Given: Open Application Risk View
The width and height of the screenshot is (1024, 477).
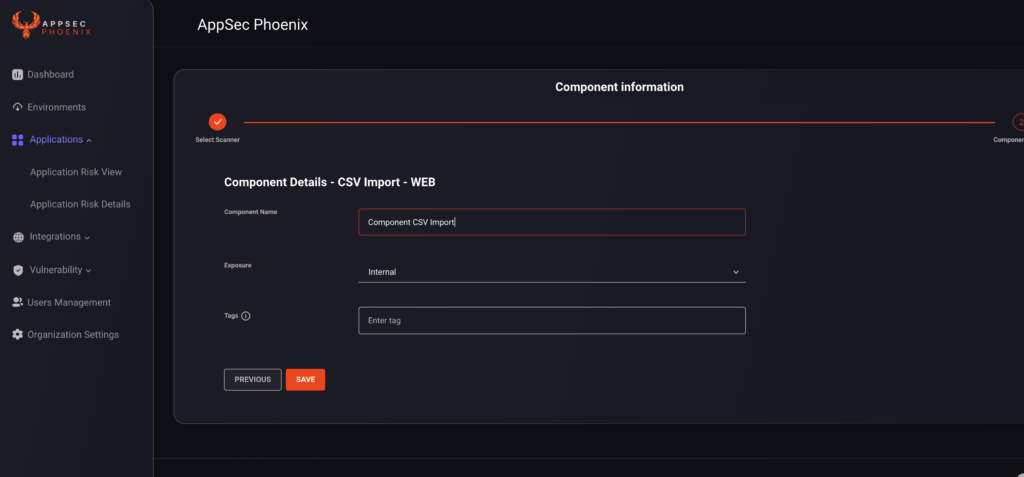Looking at the screenshot, I should [76, 172].
